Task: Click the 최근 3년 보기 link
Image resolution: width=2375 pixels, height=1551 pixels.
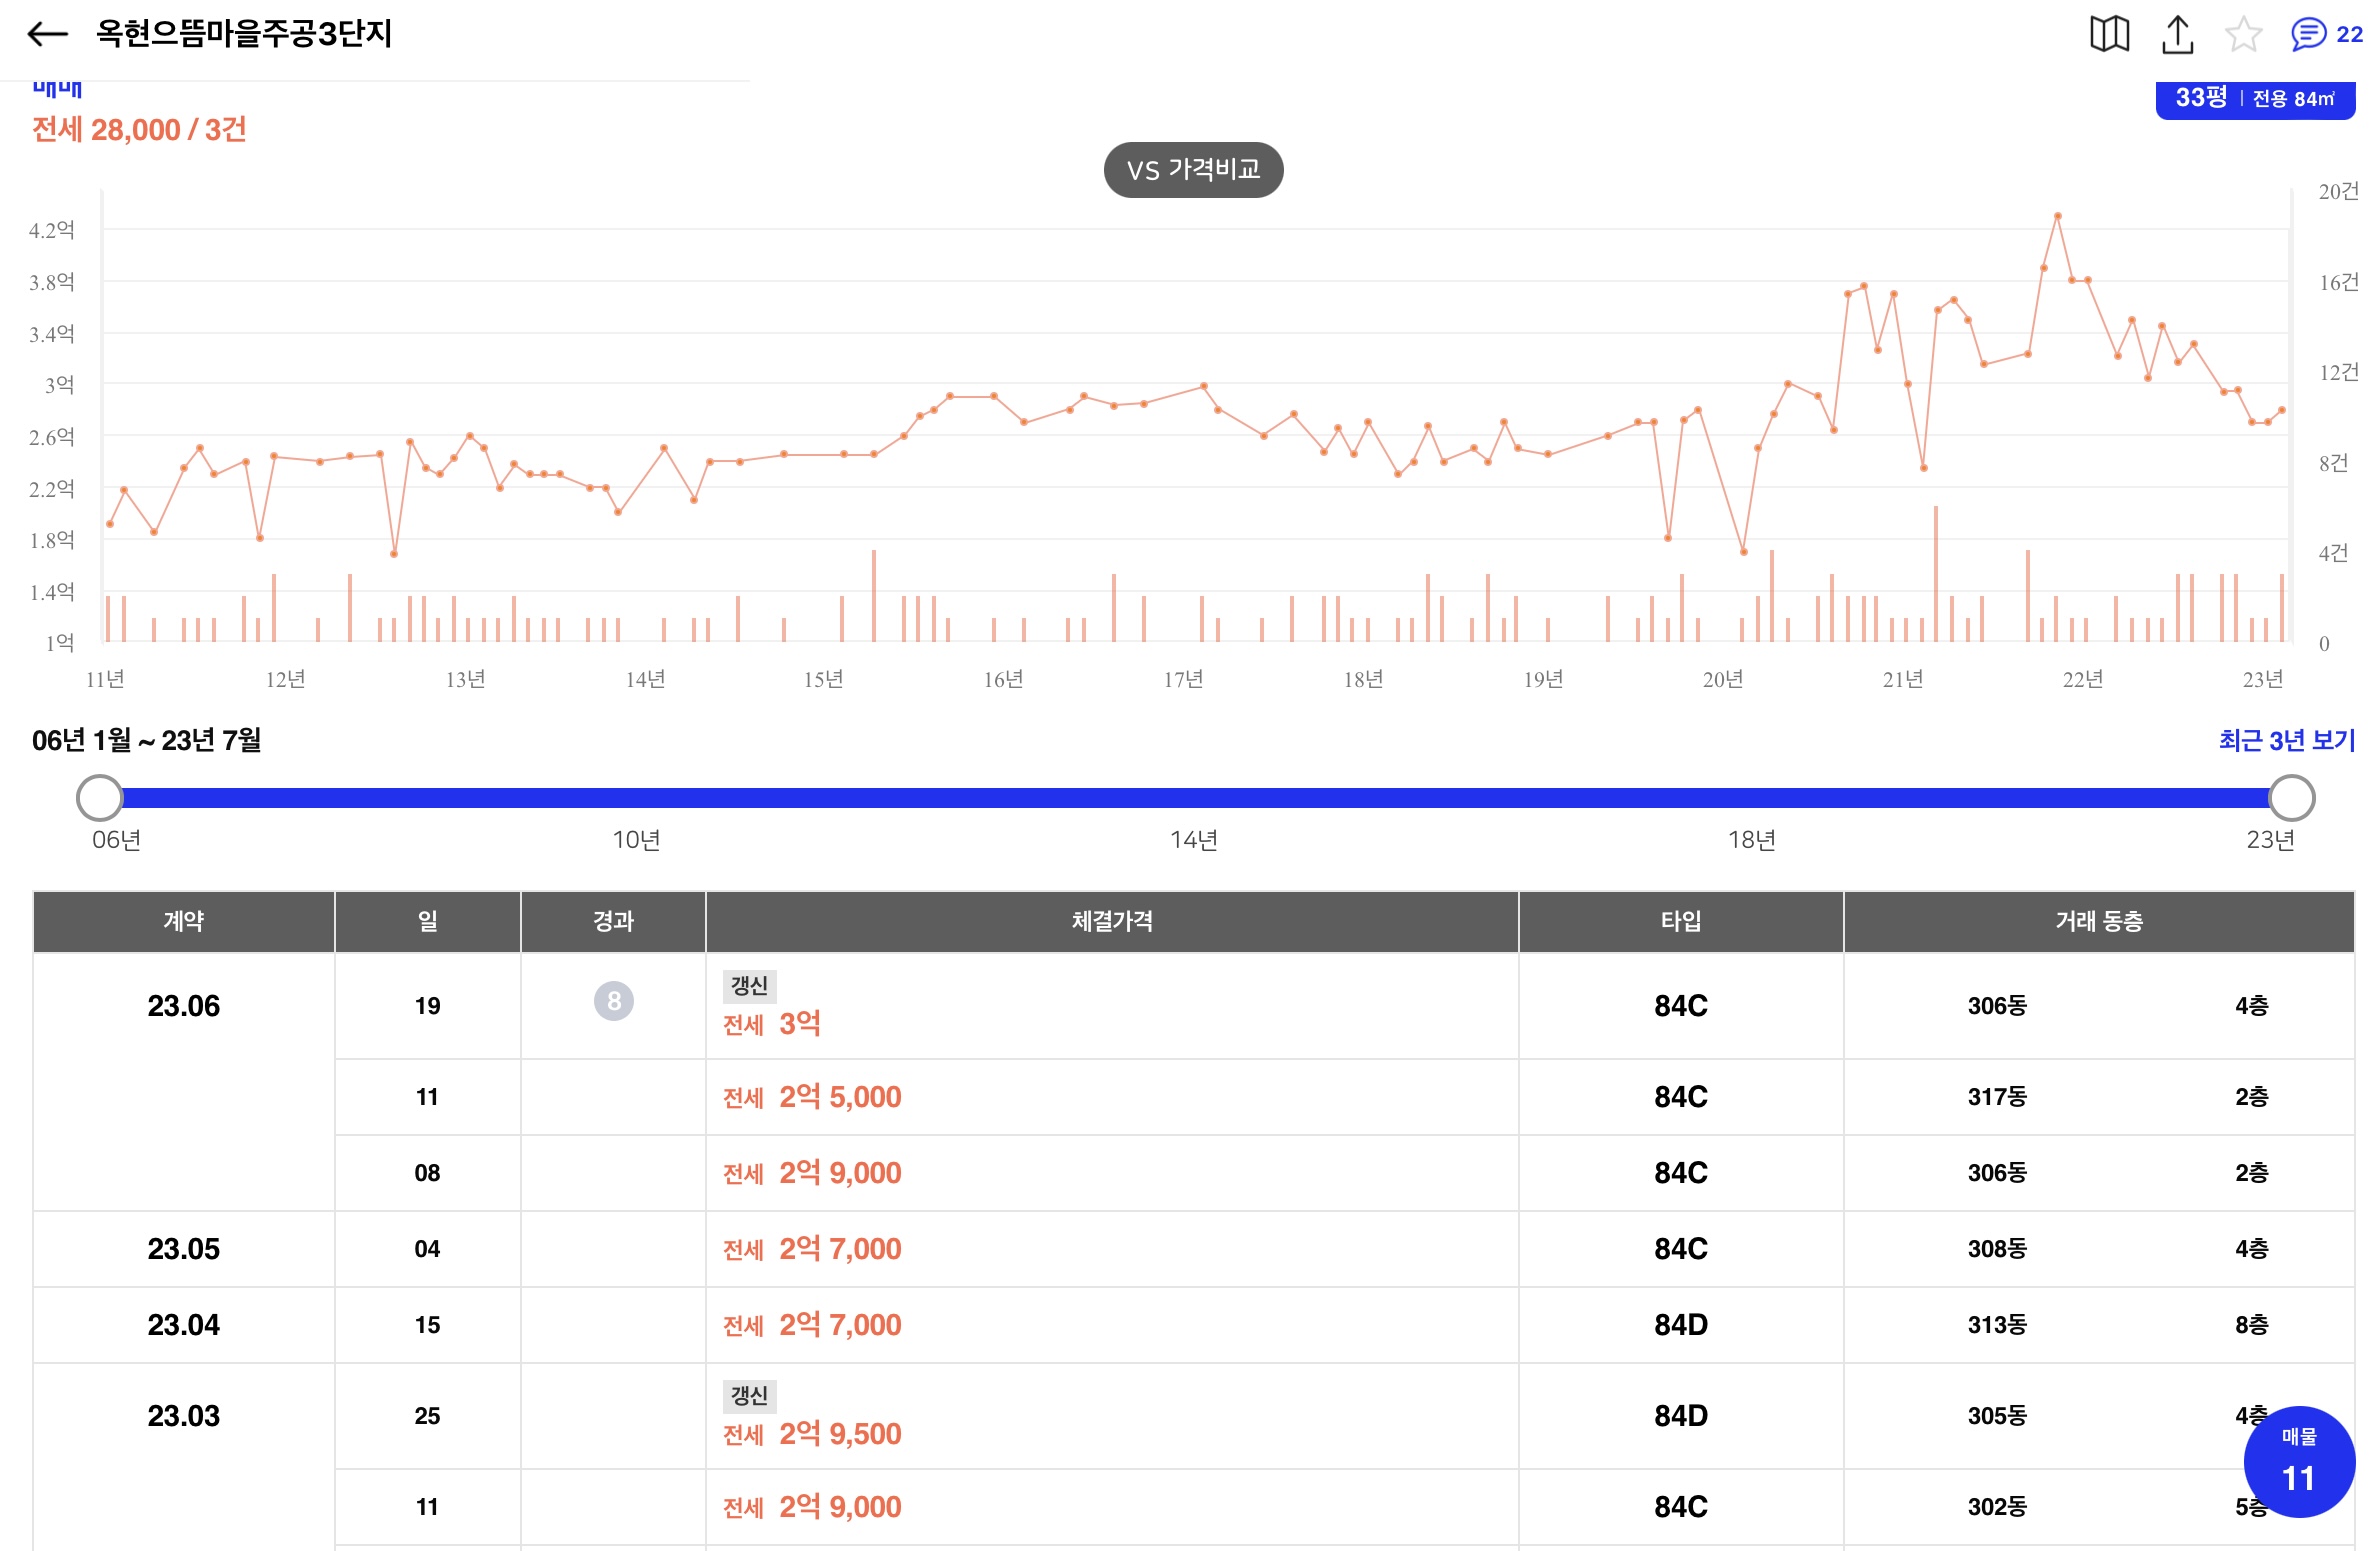Action: [x=2286, y=741]
